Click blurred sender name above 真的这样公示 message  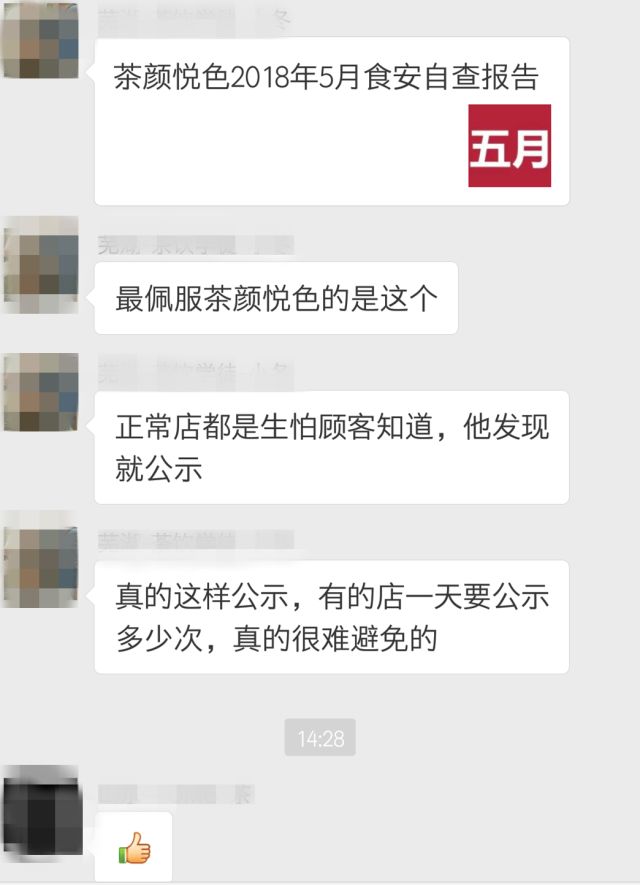[195, 540]
